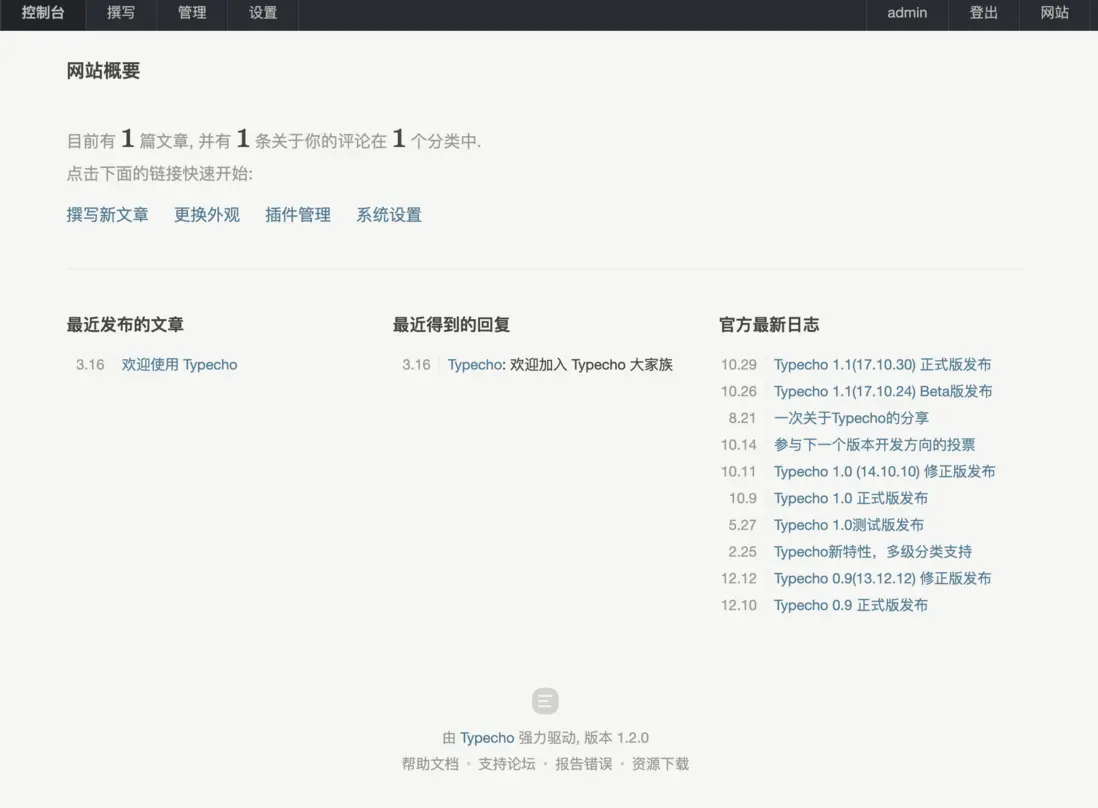Open the 设置 menu

pos(262,14)
